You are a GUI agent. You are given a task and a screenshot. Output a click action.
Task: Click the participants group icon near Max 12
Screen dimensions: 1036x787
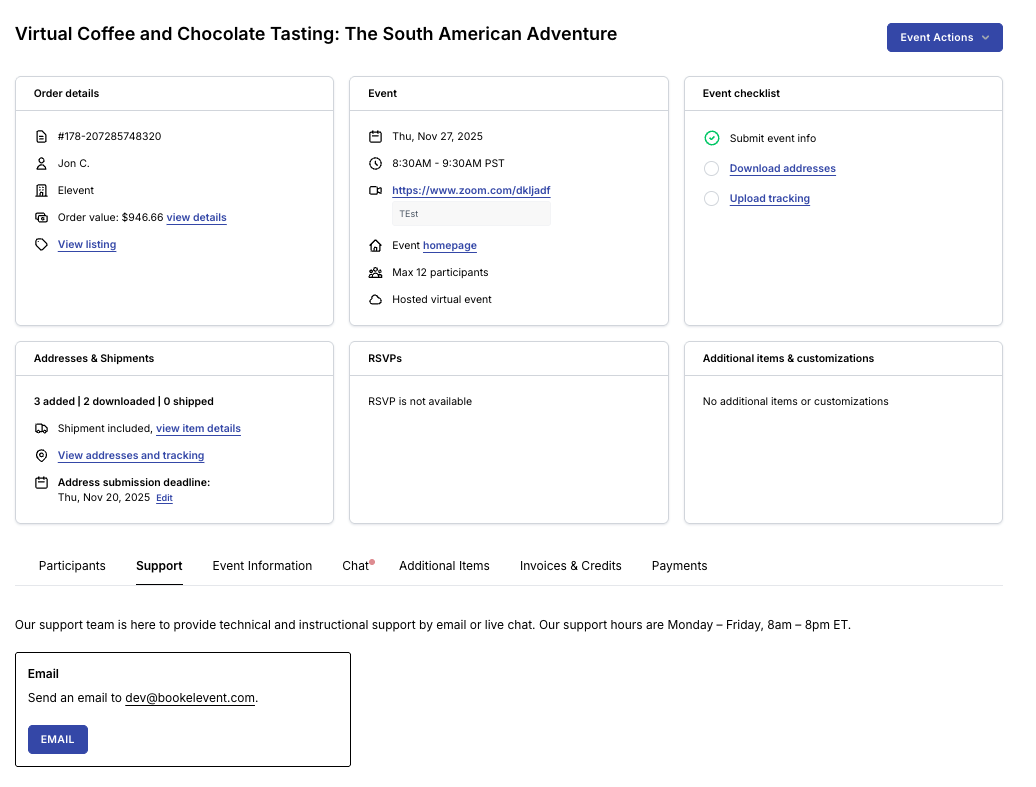tap(375, 272)
